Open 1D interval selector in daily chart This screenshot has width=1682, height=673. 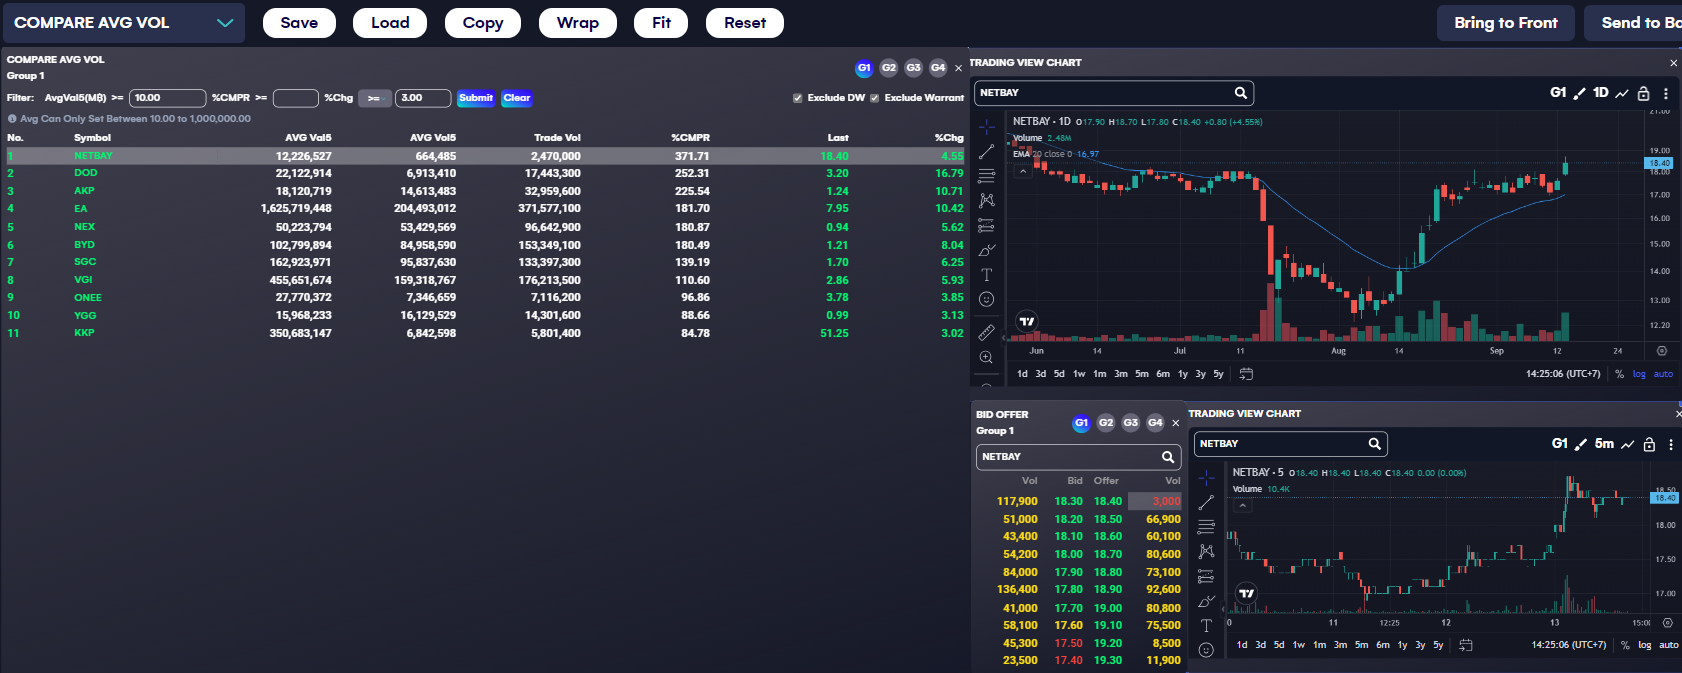coord(1601,93)
